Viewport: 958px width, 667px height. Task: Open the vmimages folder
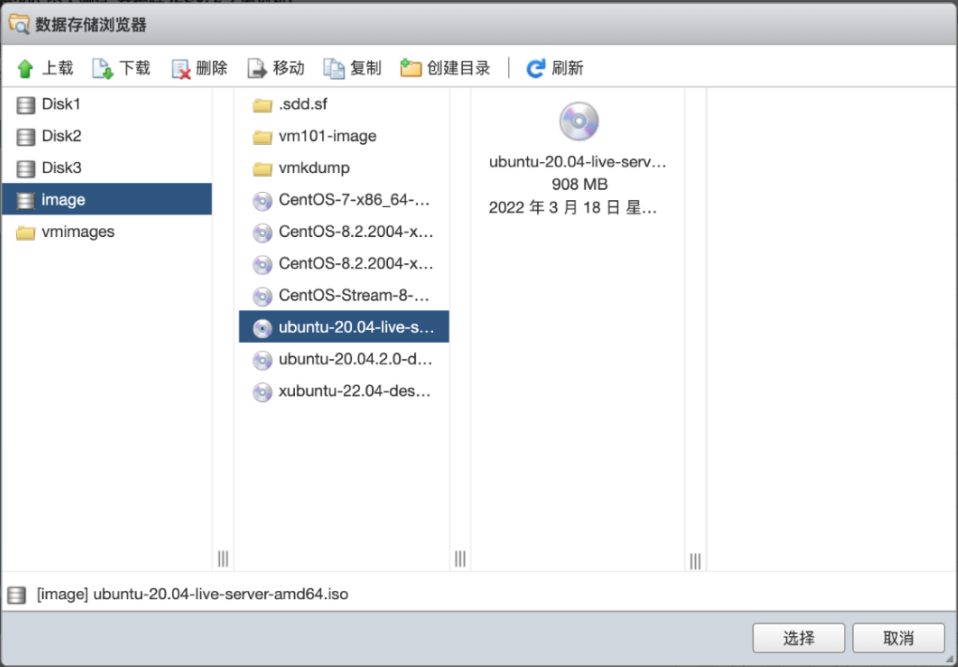pyautogui.click(x=77, y=232)
